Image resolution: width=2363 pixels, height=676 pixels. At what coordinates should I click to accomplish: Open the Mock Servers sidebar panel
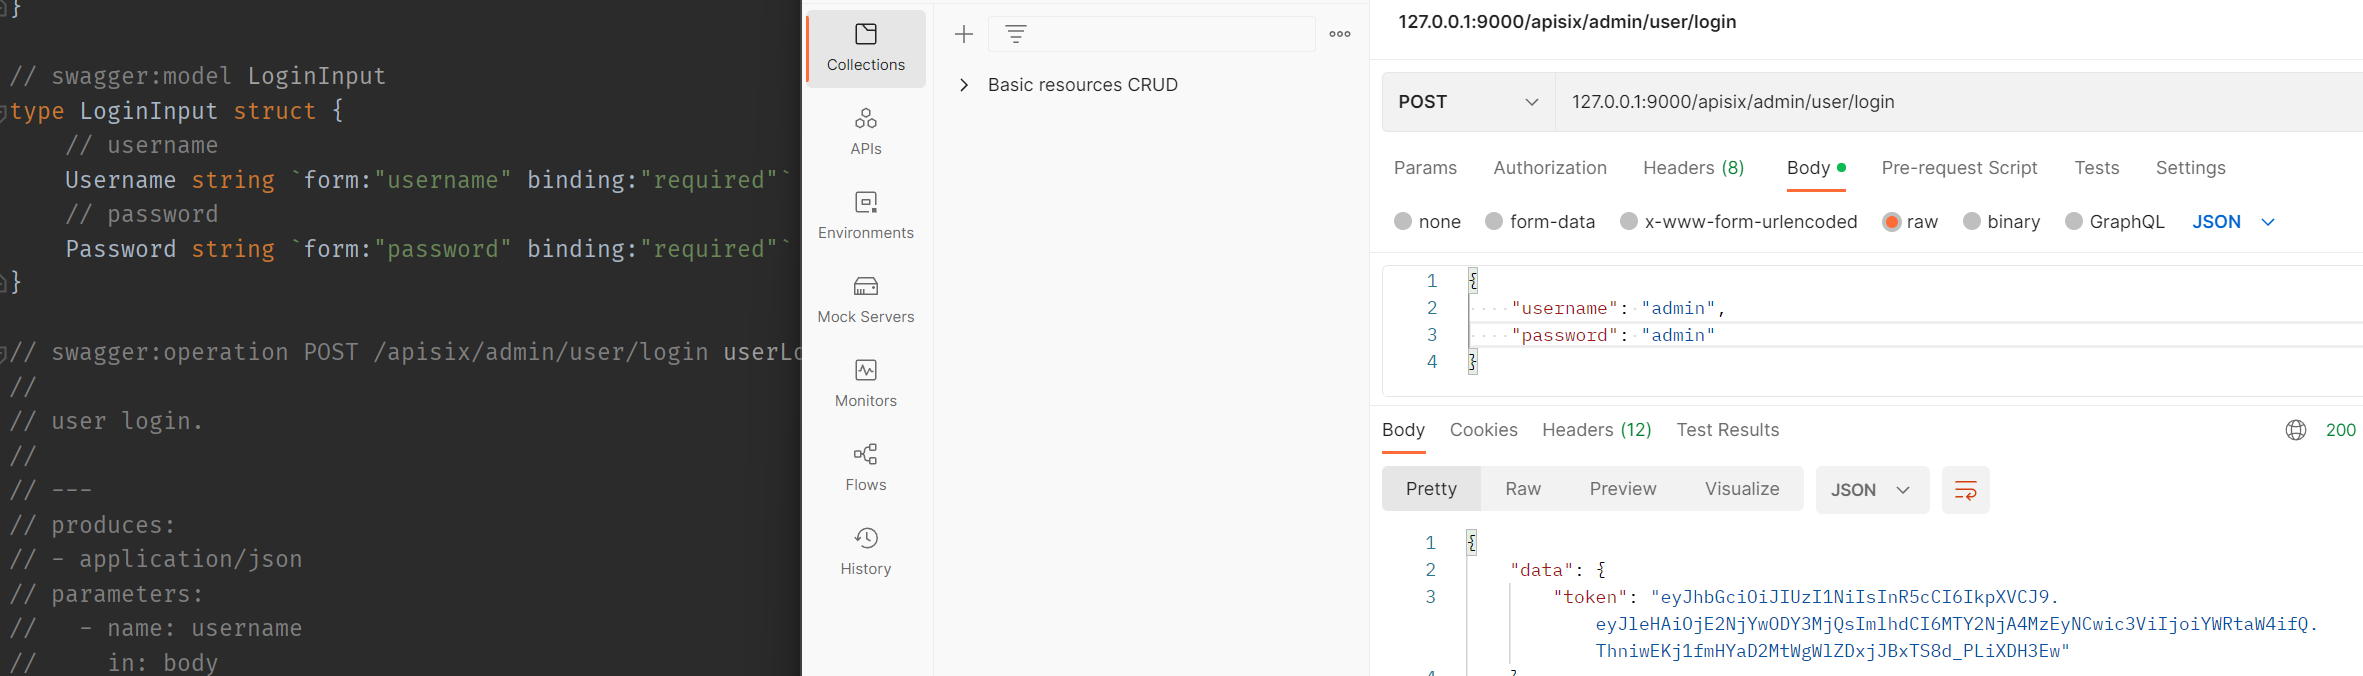click(866, 300)
